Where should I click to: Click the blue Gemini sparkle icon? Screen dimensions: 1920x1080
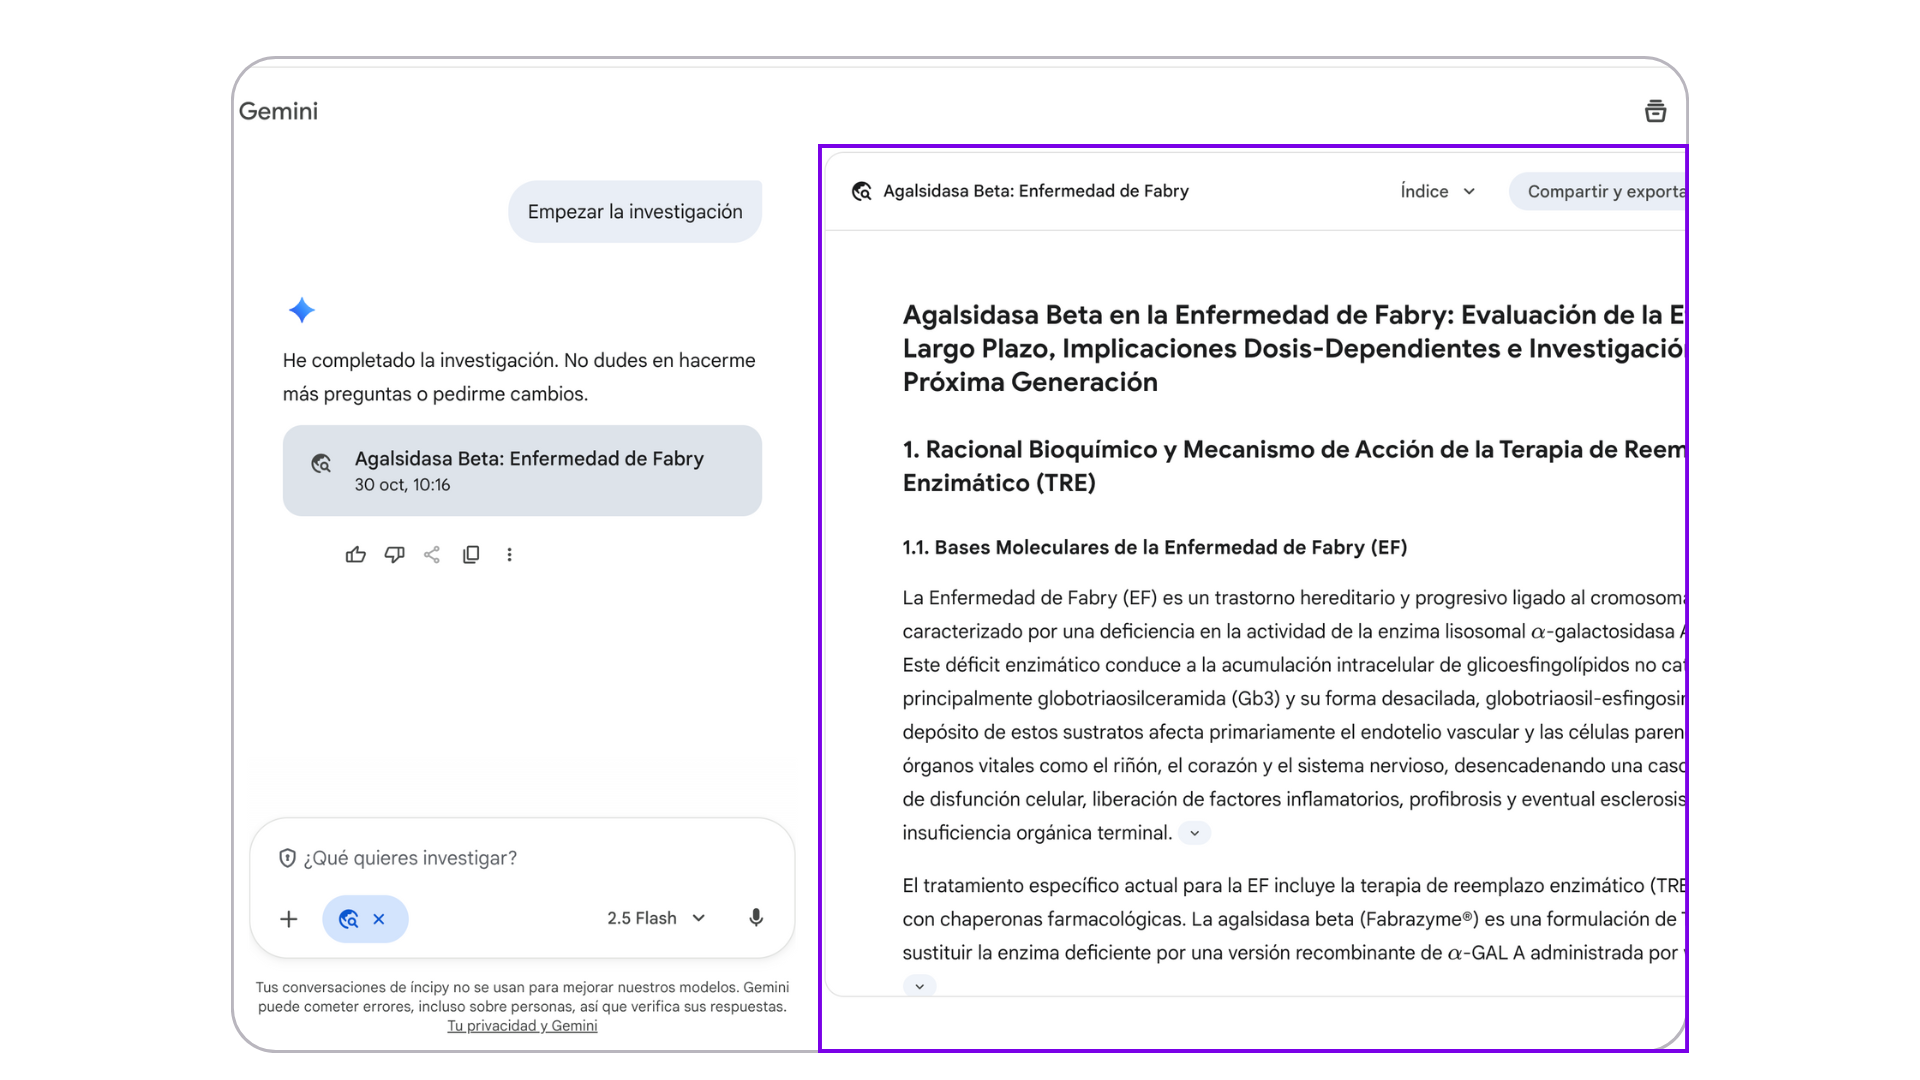pyautogui.click(x=301, y=310)
